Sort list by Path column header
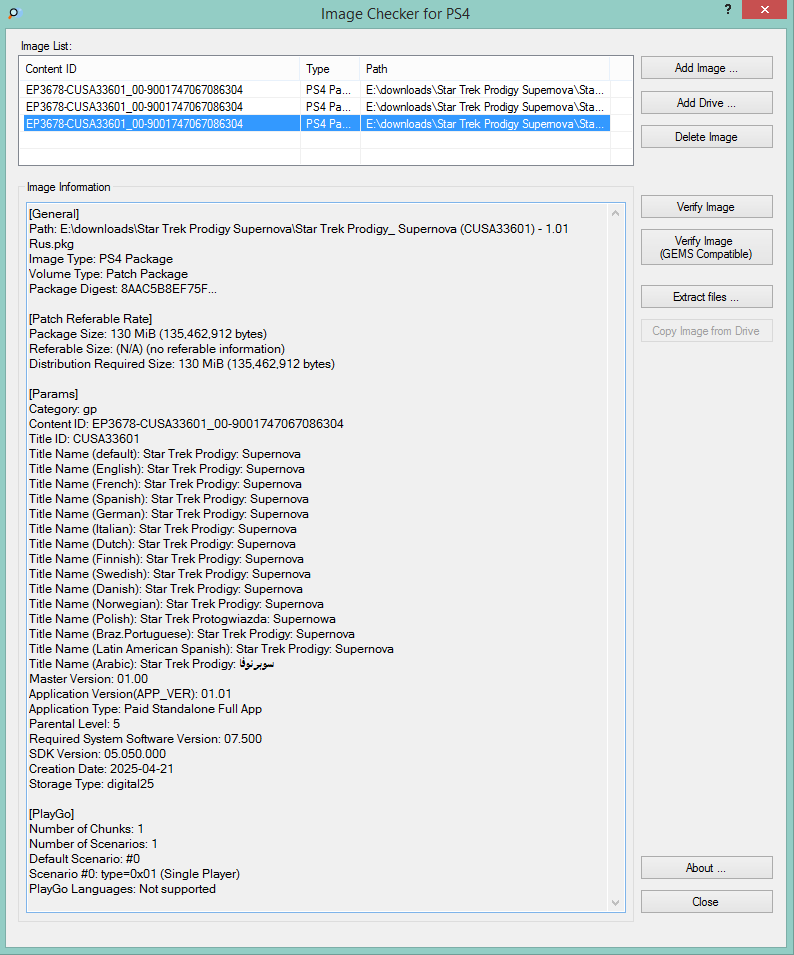This screenshot has width=794, height=955. pyautogui.click(x=485, y=69)
